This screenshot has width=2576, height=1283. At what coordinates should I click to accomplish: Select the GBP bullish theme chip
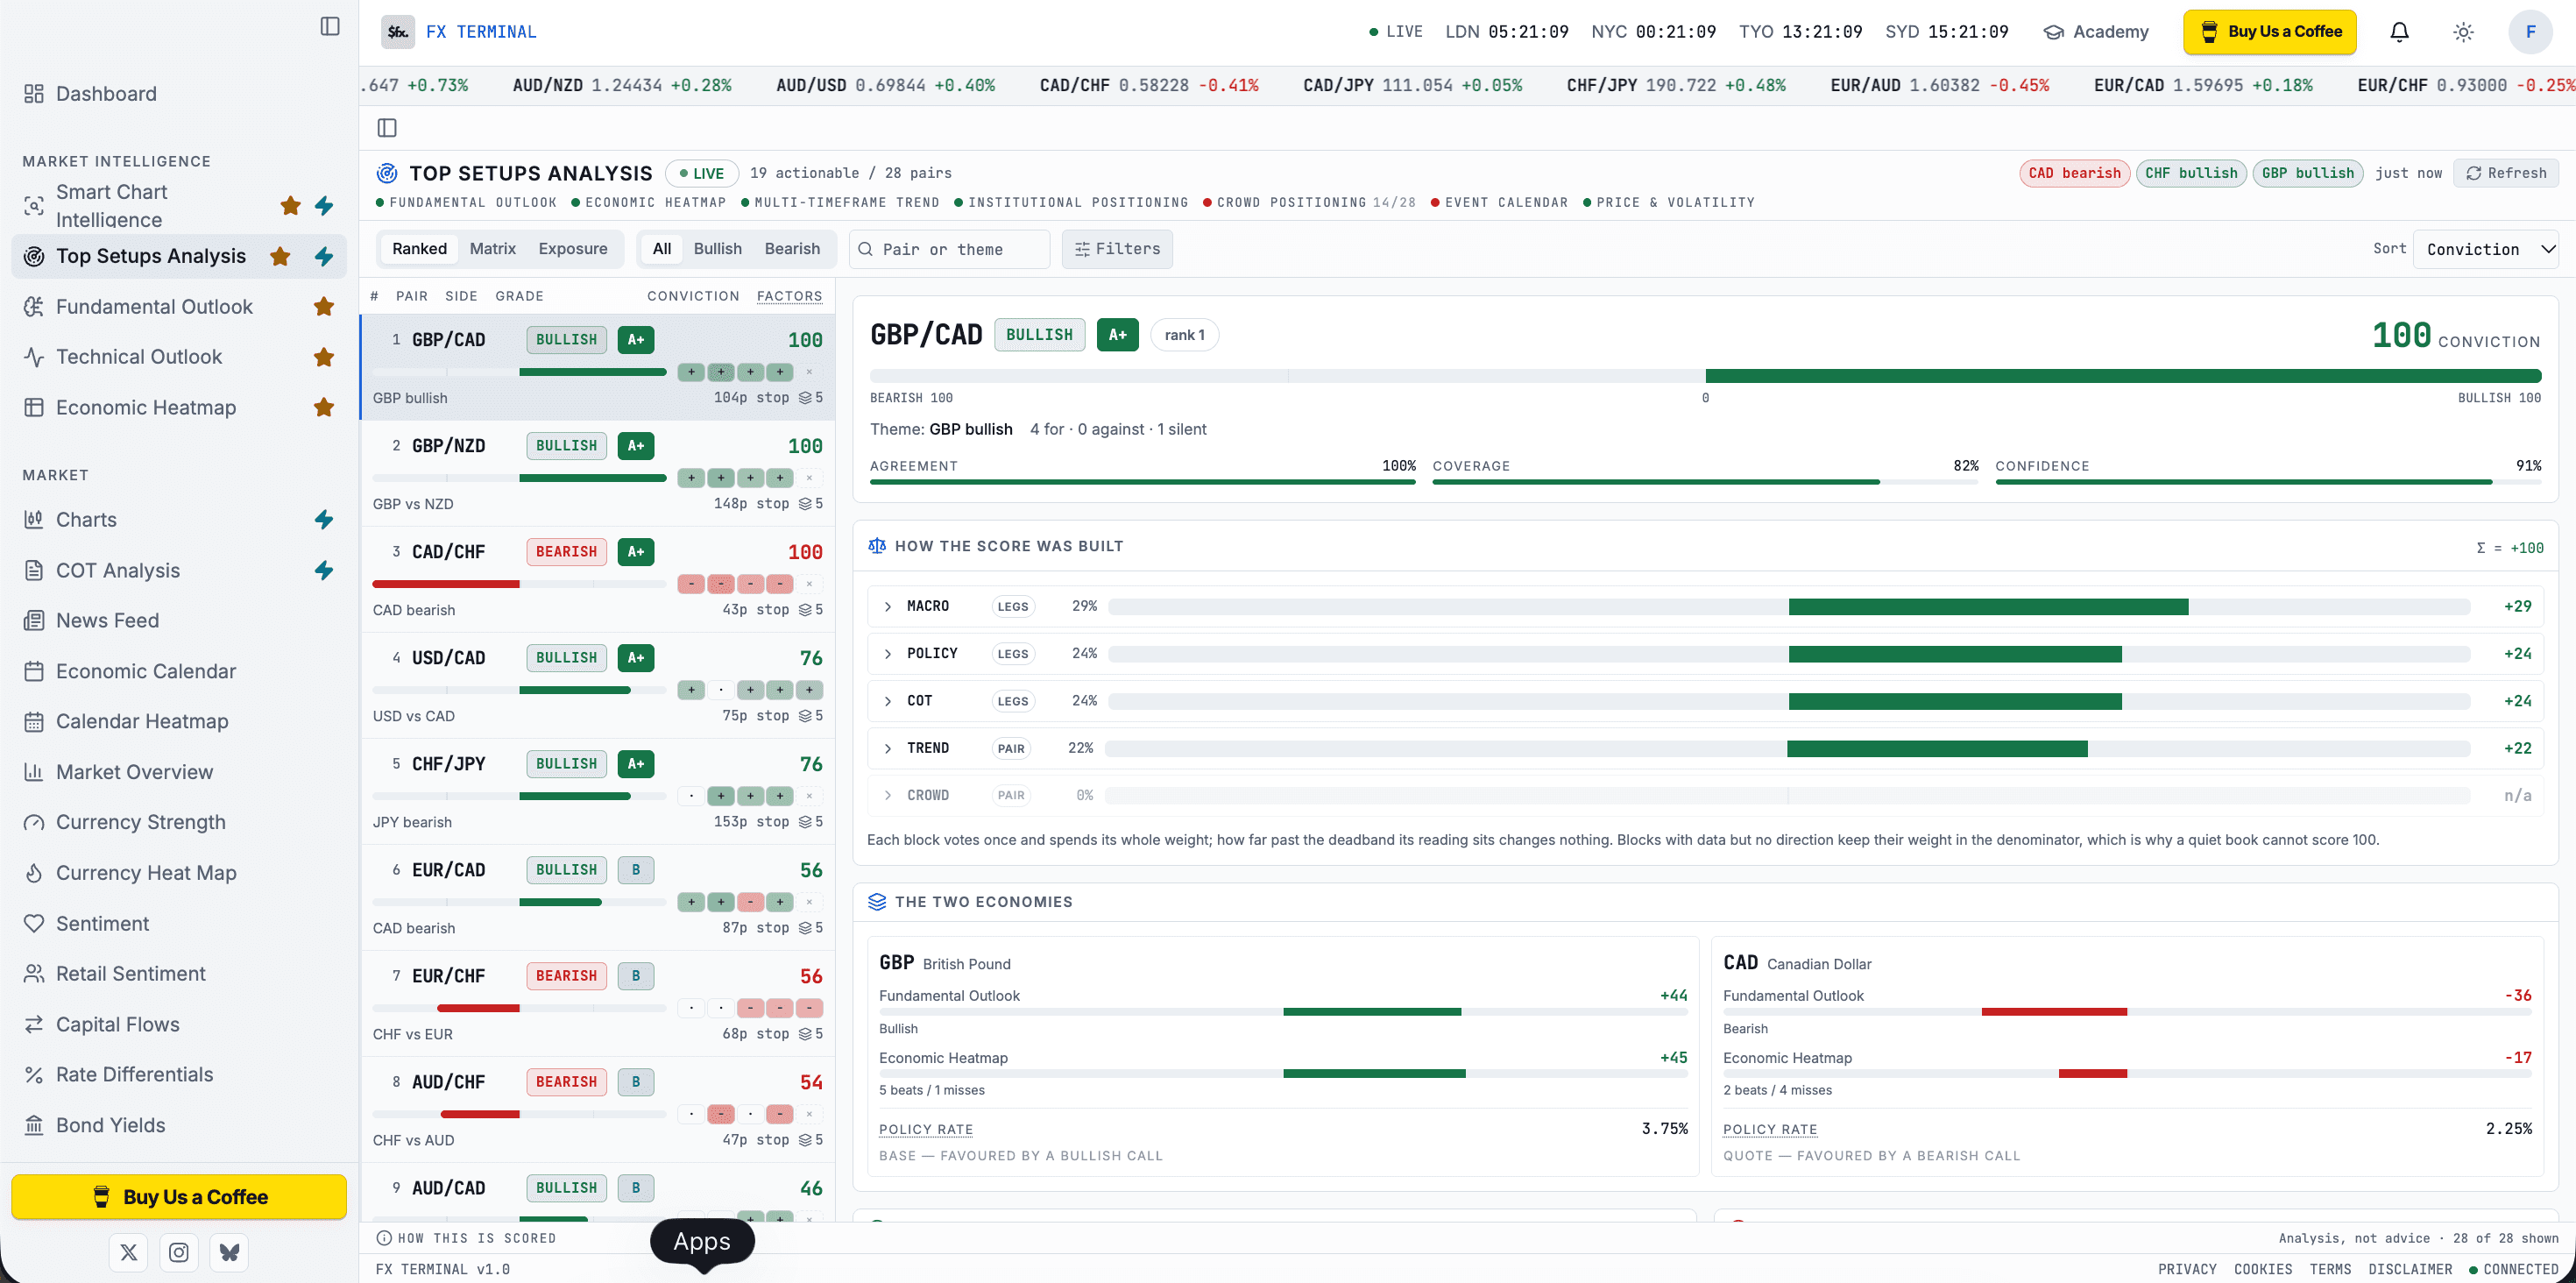tap(2308, 173)
